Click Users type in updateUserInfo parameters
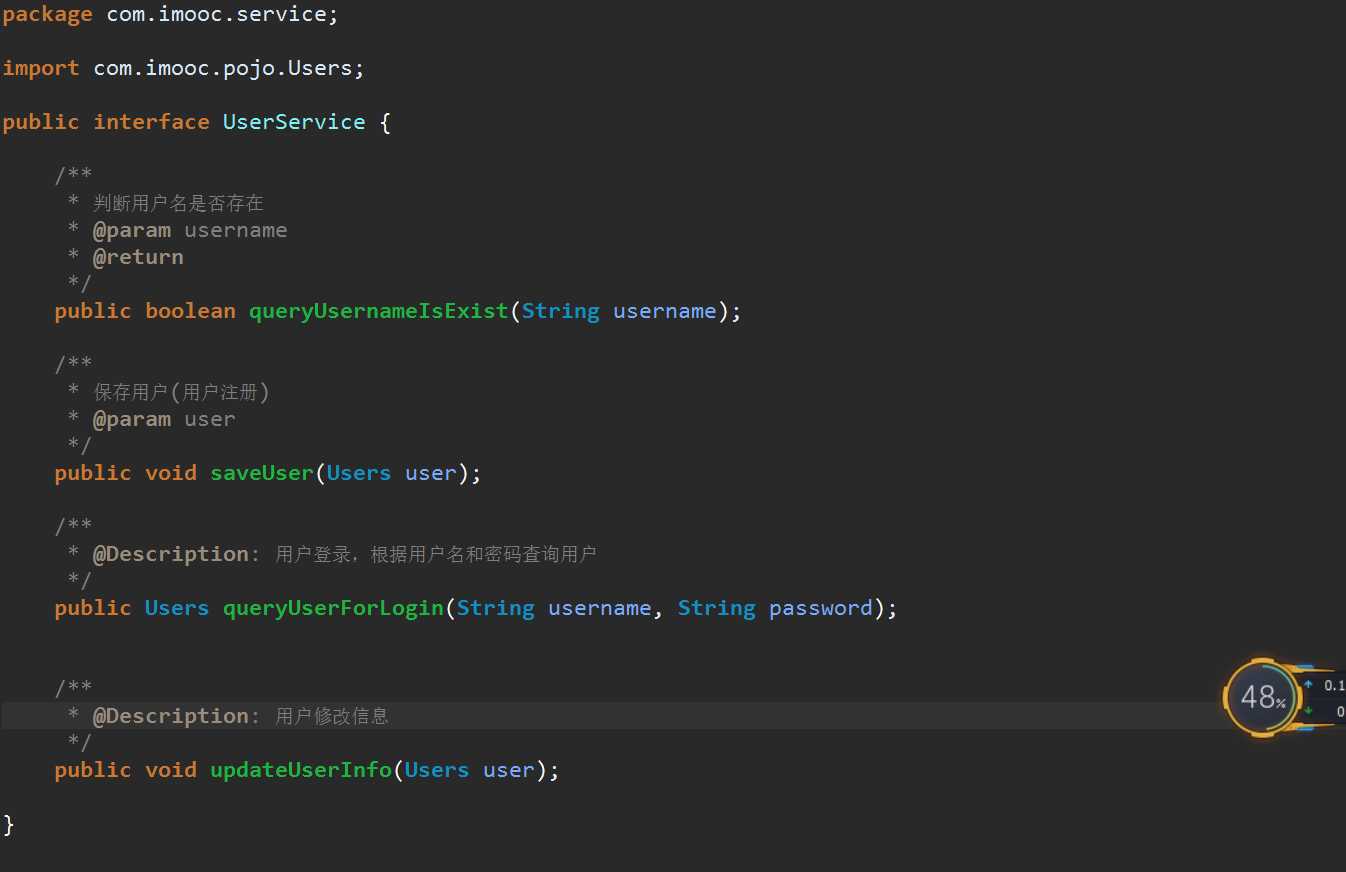This screenshot has height=872, width=1346. 437,770
